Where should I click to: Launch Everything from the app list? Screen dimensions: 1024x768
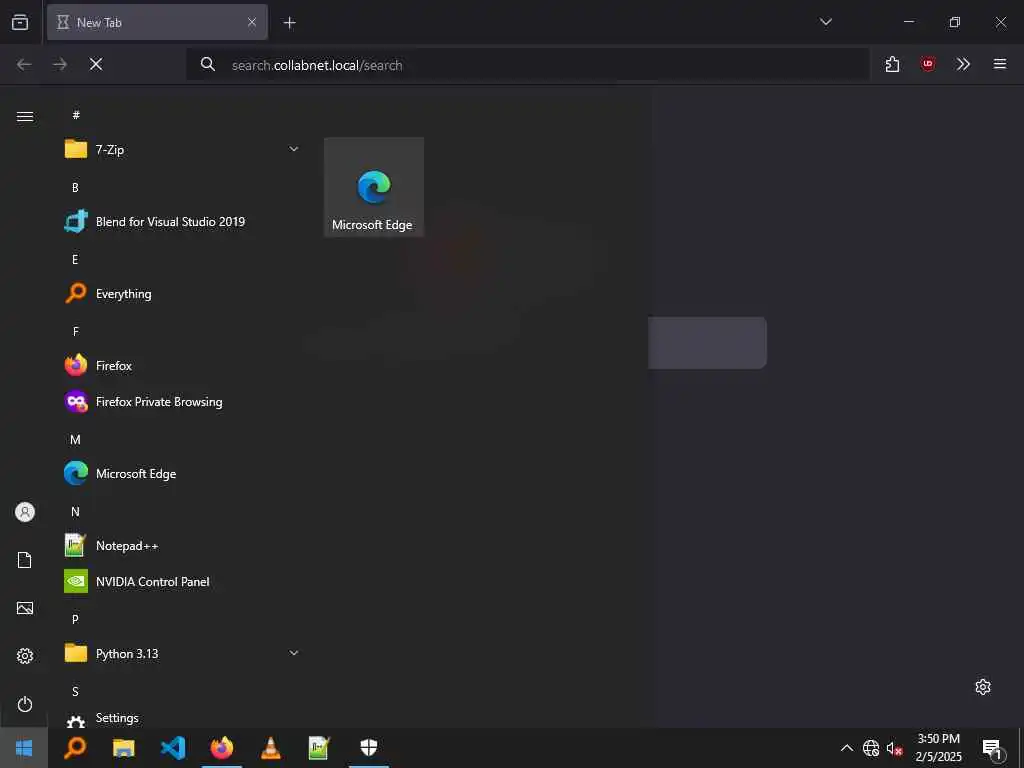coord(182,294)
